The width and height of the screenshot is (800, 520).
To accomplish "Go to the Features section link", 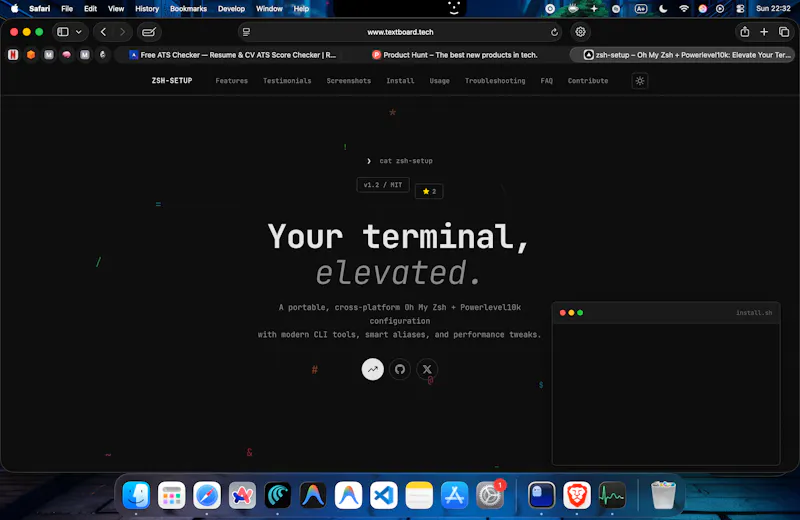I will point(232,81).
